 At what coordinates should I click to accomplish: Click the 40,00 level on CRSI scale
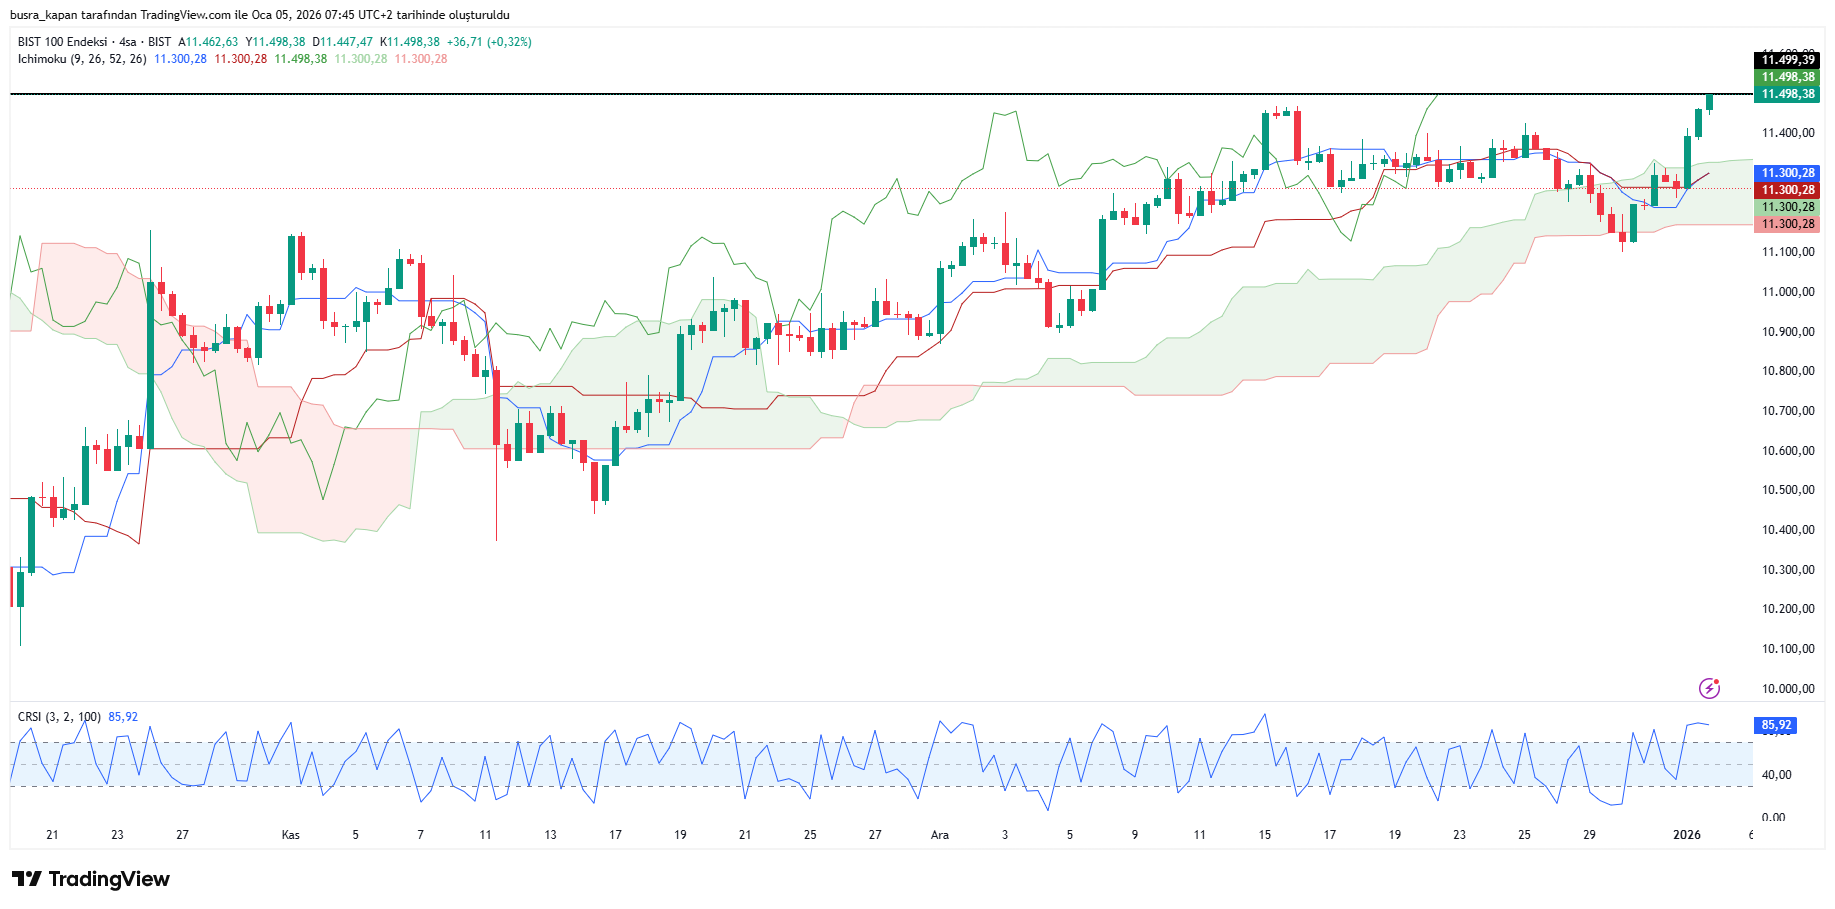click(1776, 775)
